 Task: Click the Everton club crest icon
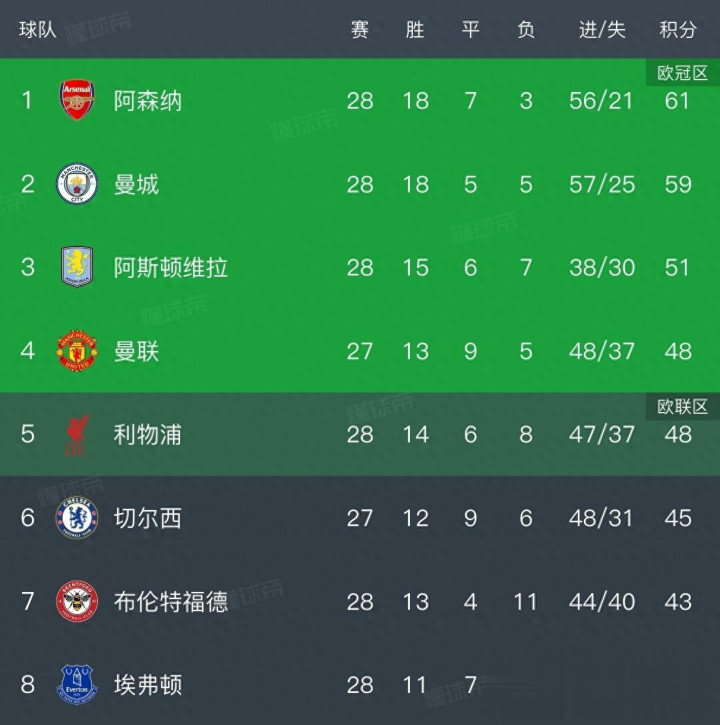click(x=77, y=685)
